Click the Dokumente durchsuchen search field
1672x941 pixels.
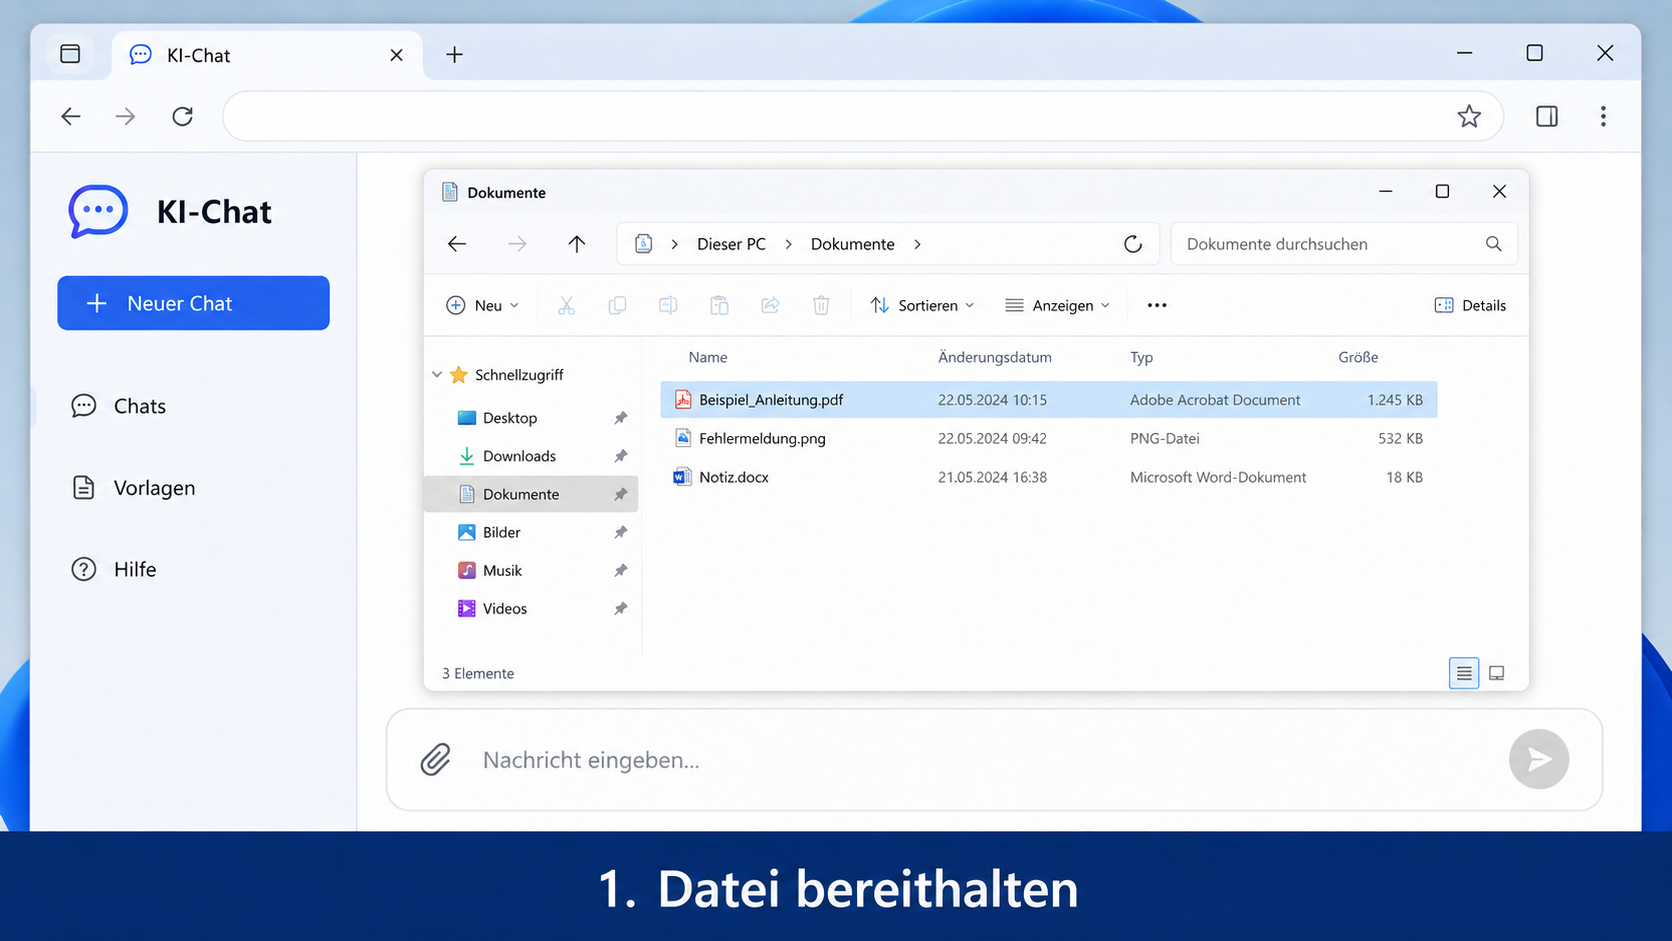pos(1343,244)
